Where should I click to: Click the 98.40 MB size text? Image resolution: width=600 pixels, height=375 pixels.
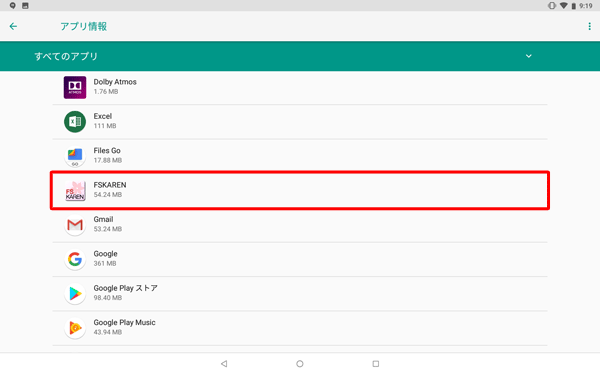pyautogui.click(x=108, y=298)
